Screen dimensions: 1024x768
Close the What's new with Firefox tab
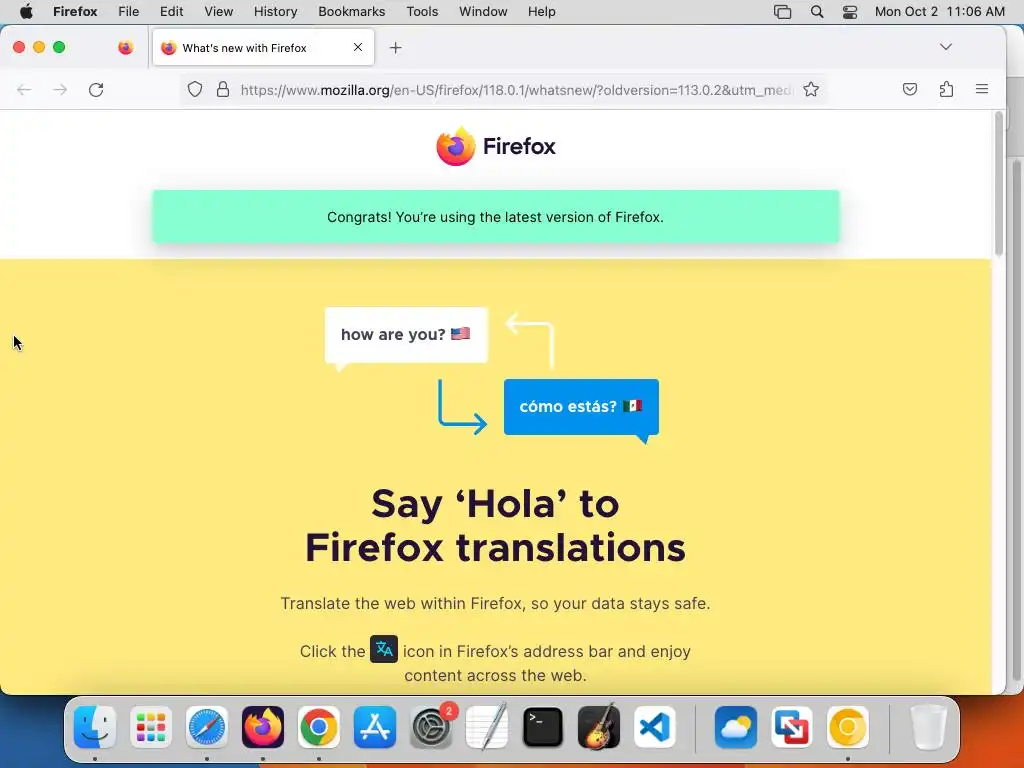click(358, 47)
